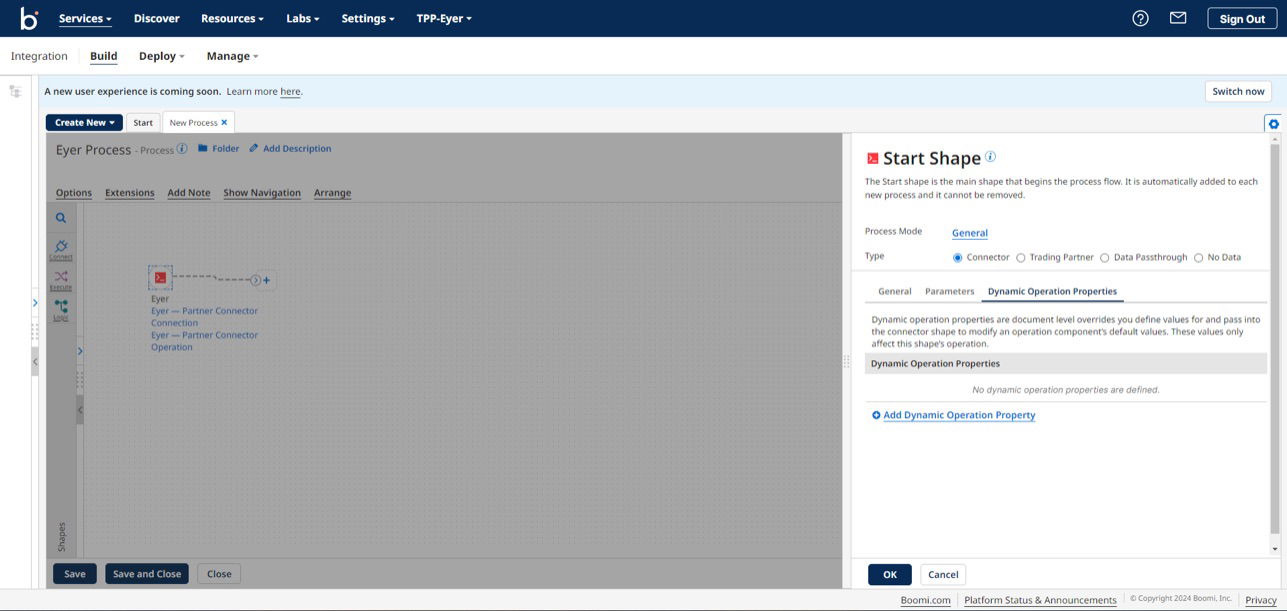
Task: Close the New Process tab
Action: pos(224,122)
